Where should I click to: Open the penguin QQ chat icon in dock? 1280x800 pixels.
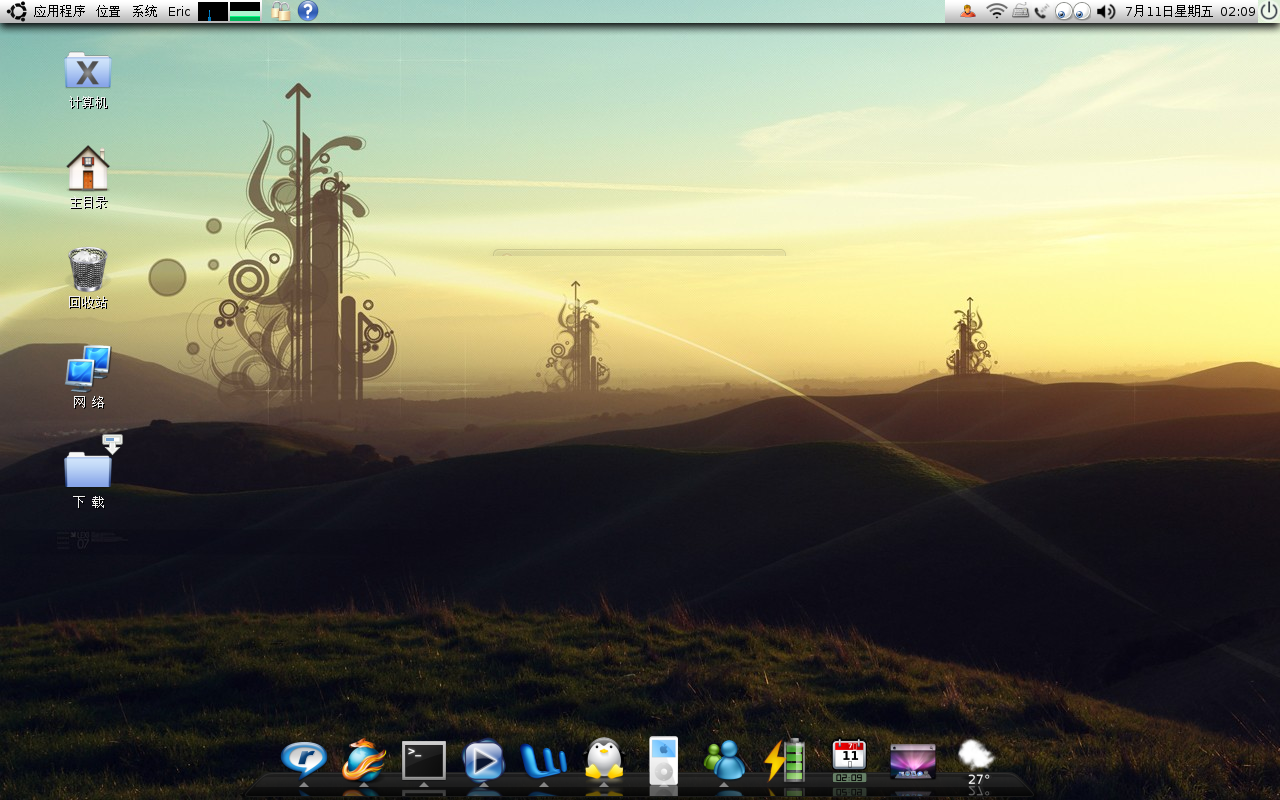coord(604,760)
